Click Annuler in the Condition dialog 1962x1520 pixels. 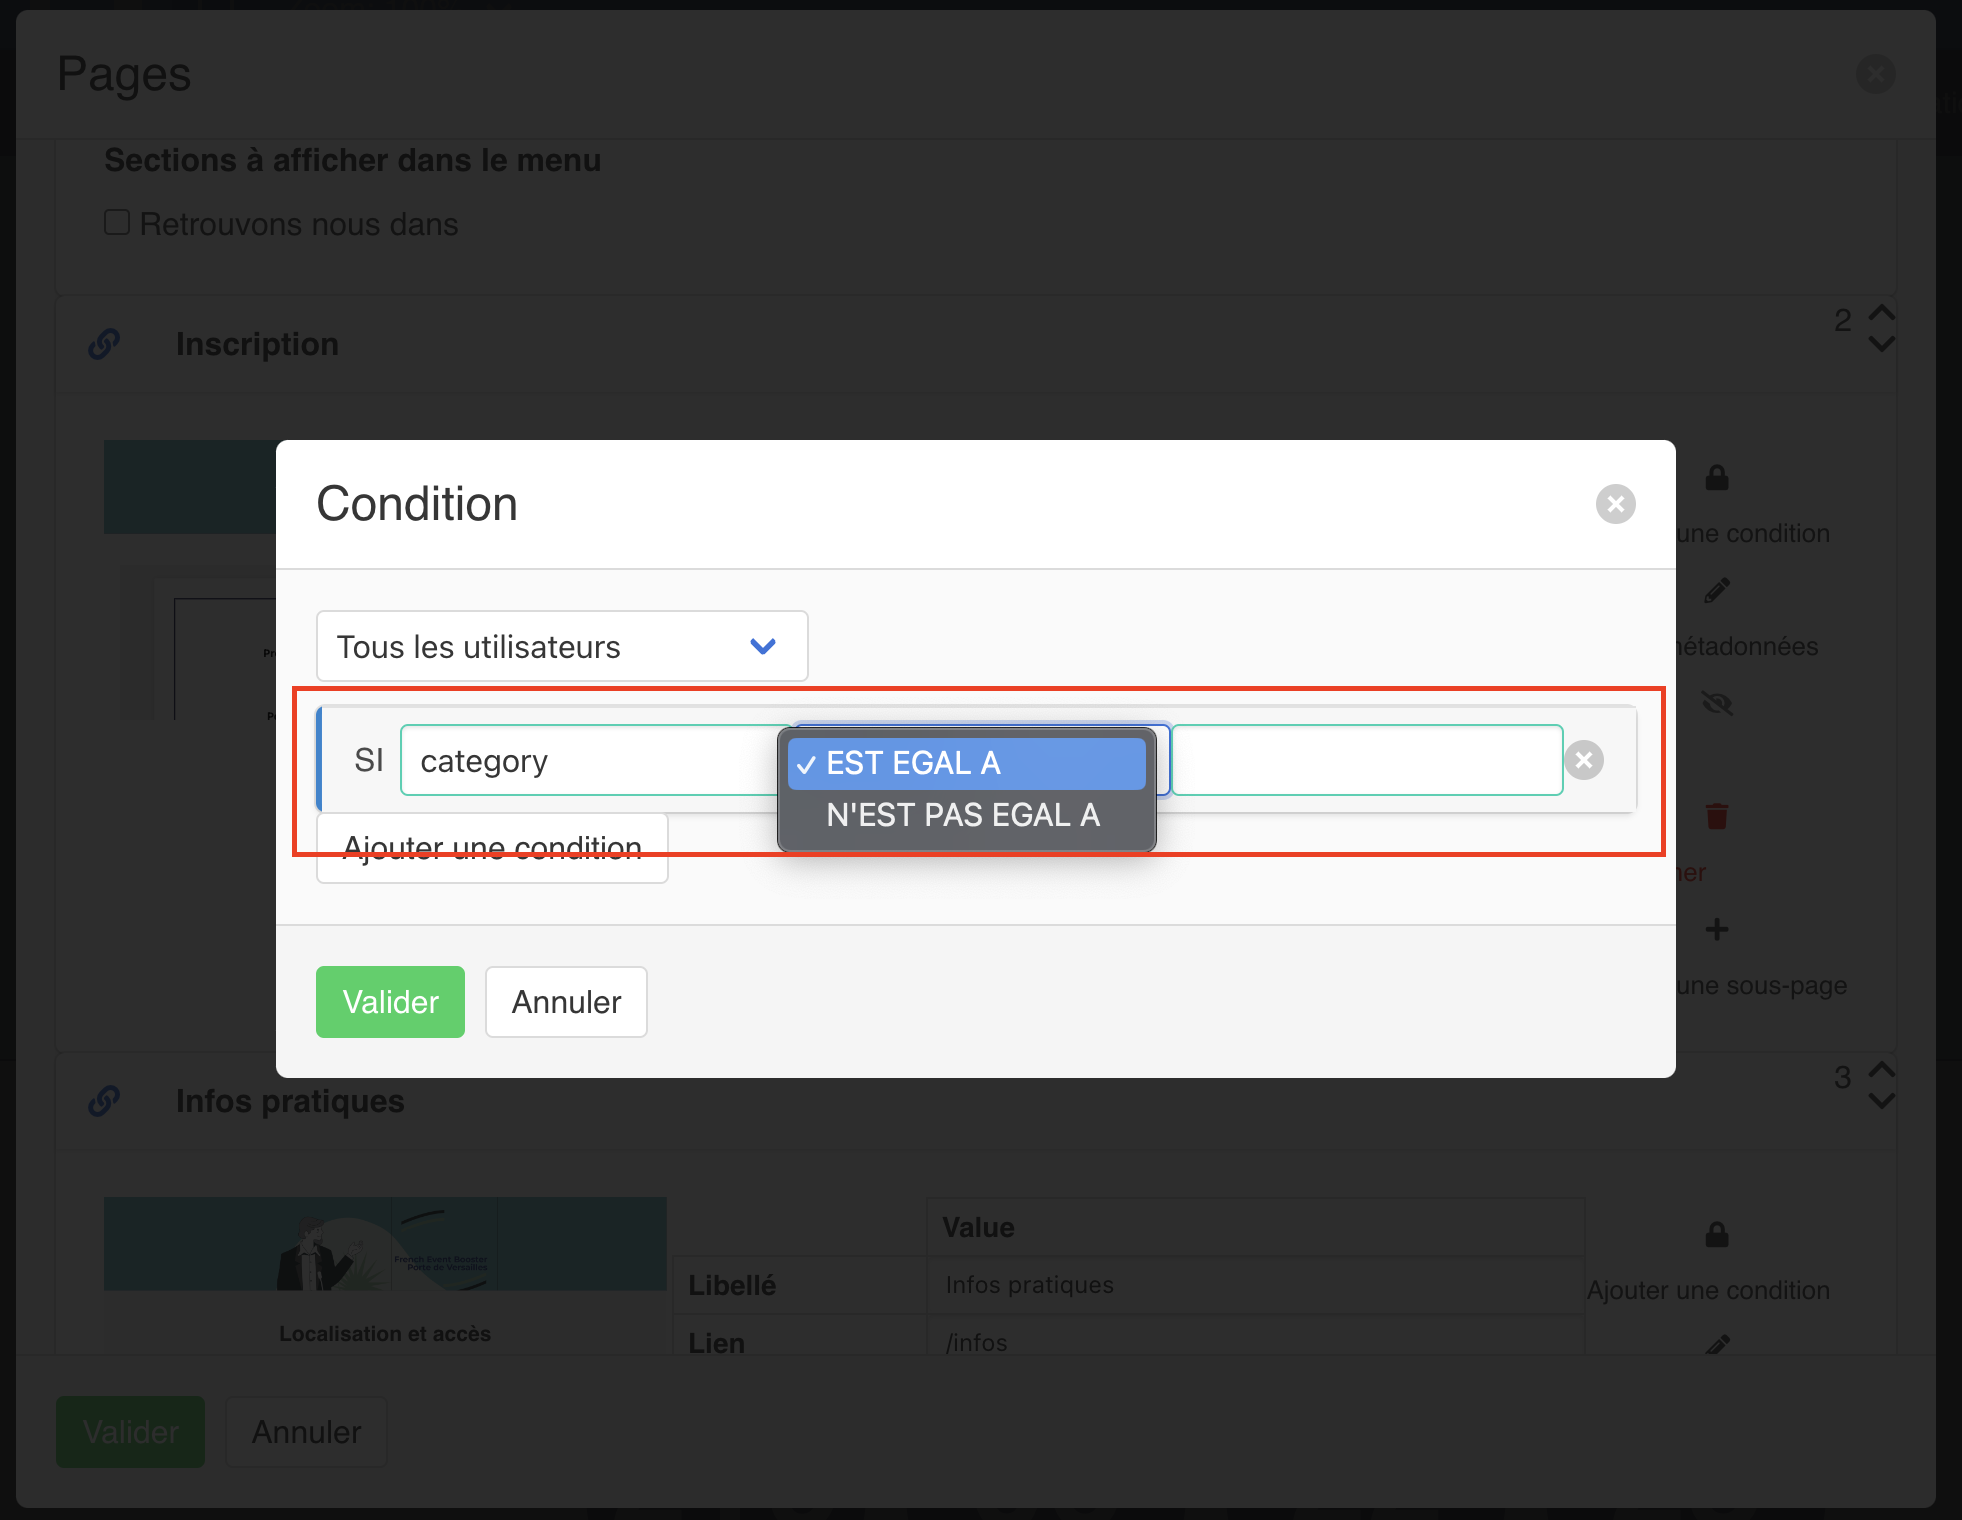click(x=566, y=1002)
